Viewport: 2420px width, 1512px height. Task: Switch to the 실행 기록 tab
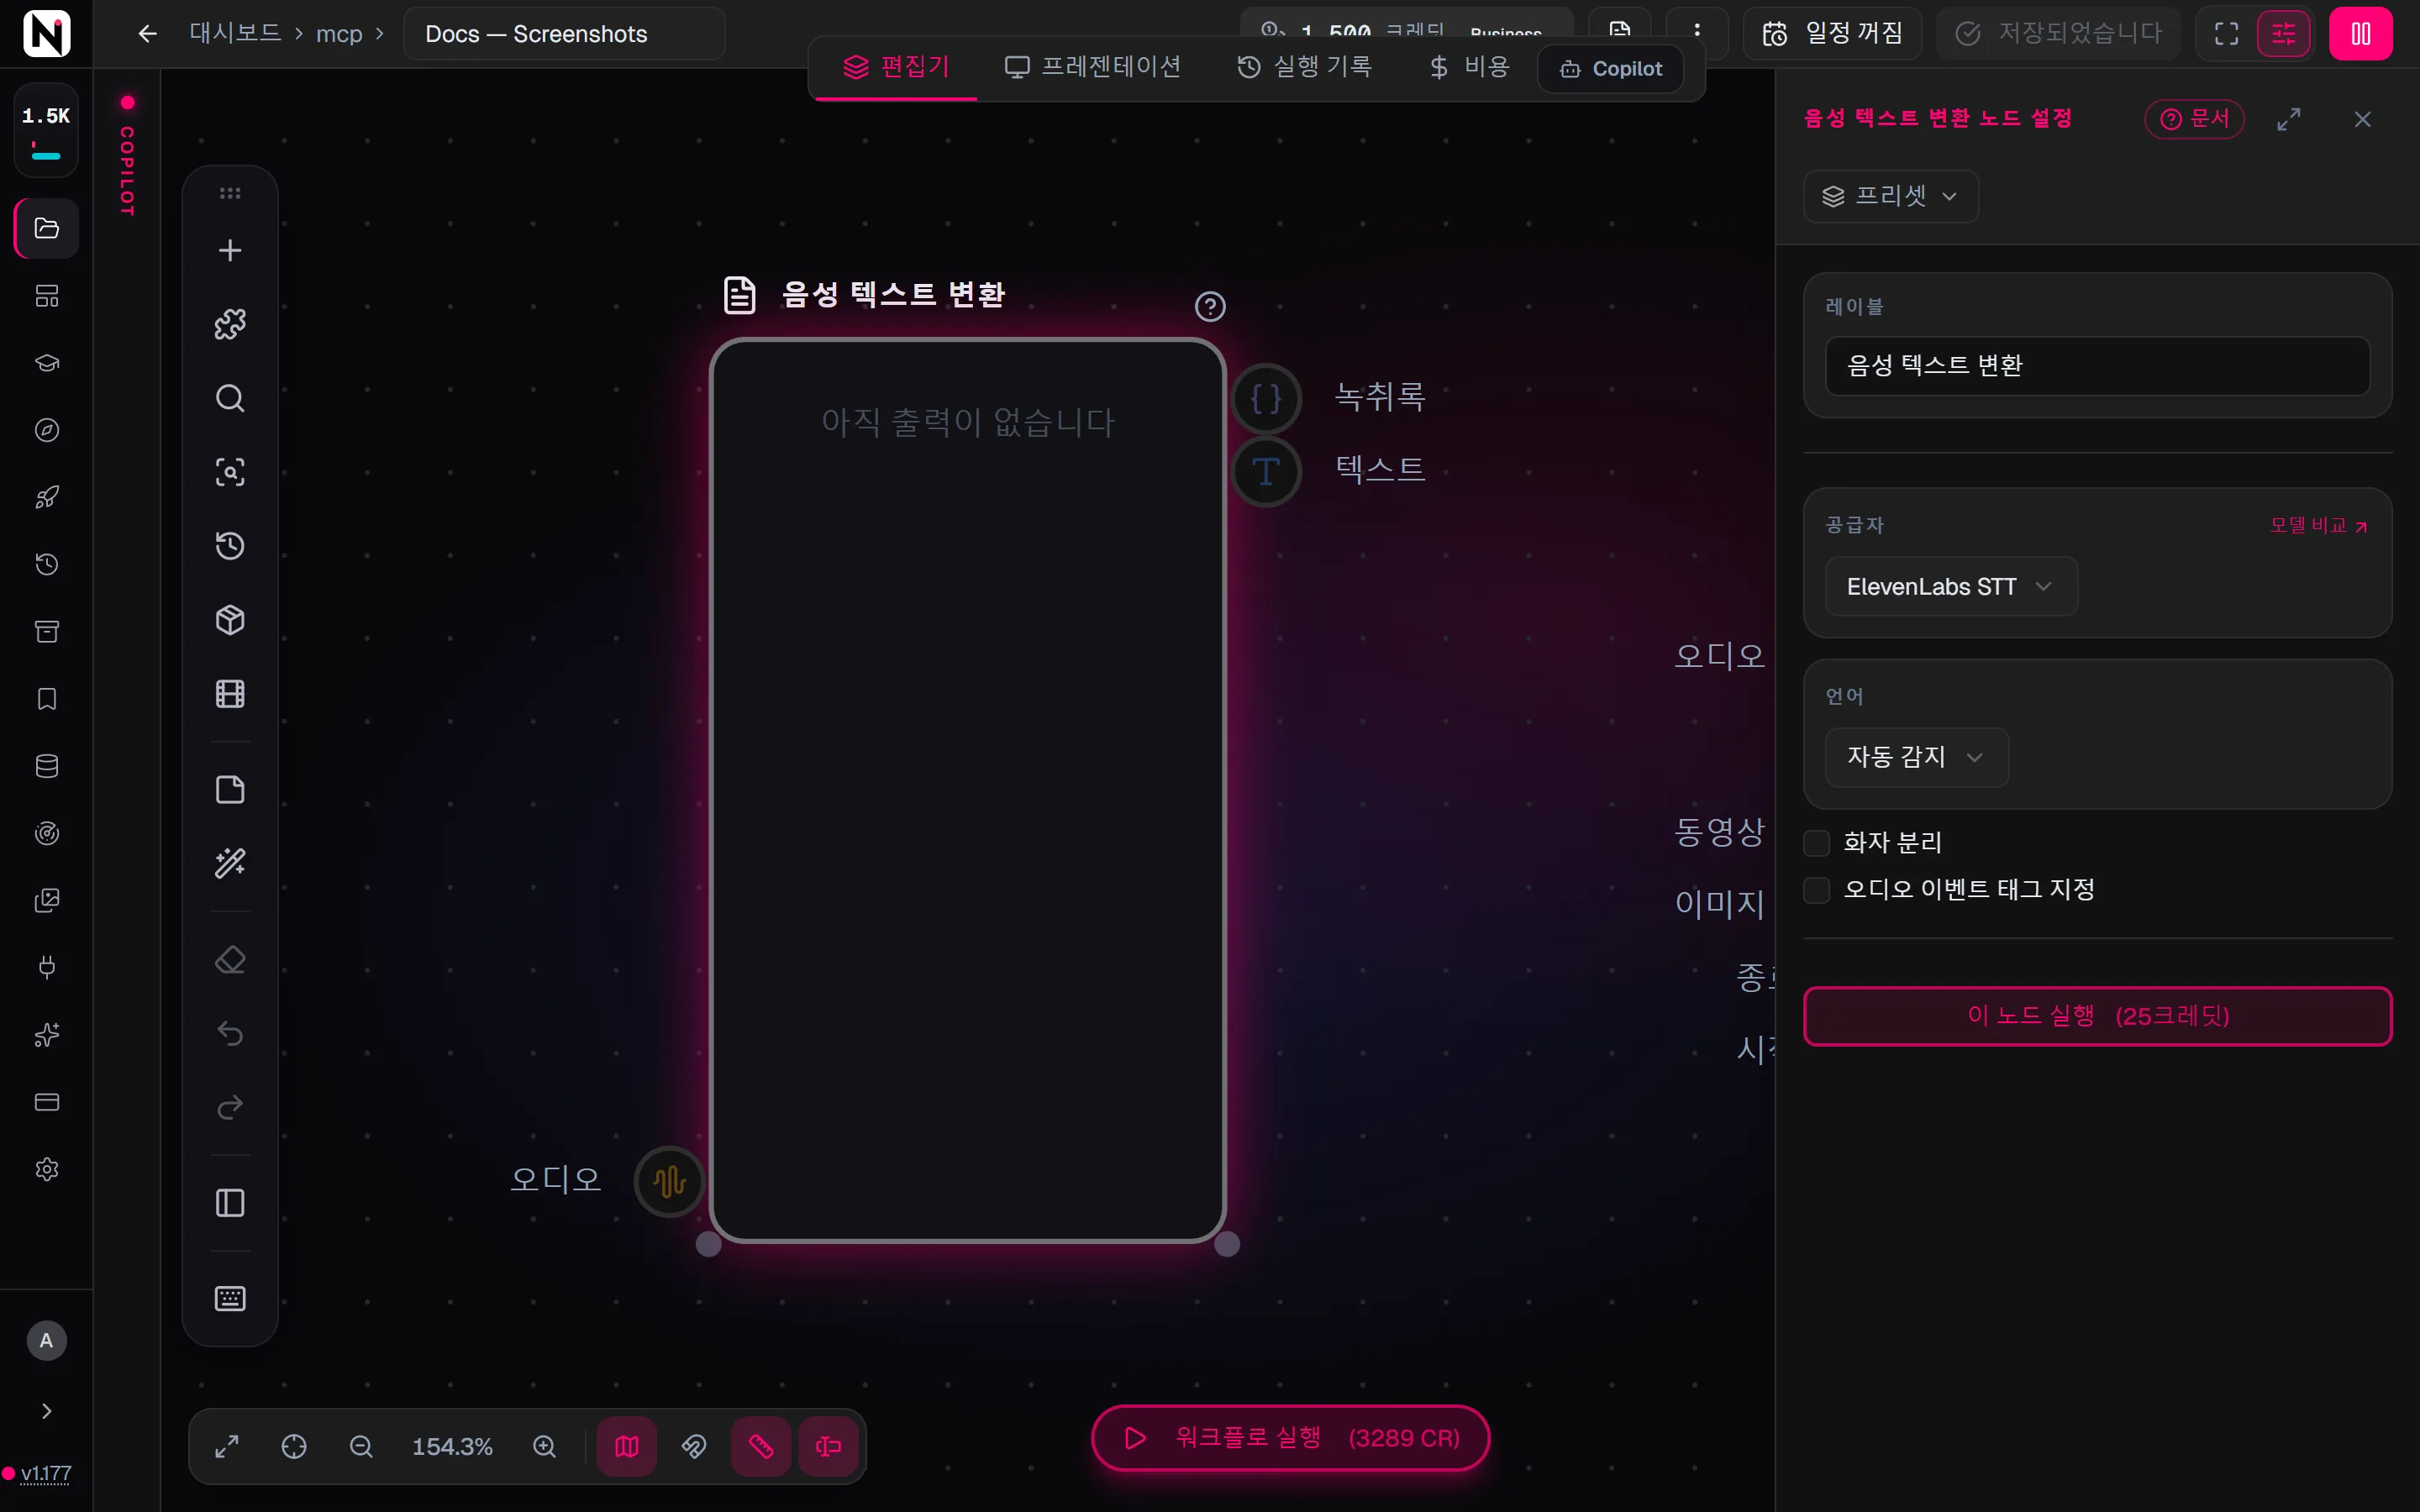tap(1305, 67)
